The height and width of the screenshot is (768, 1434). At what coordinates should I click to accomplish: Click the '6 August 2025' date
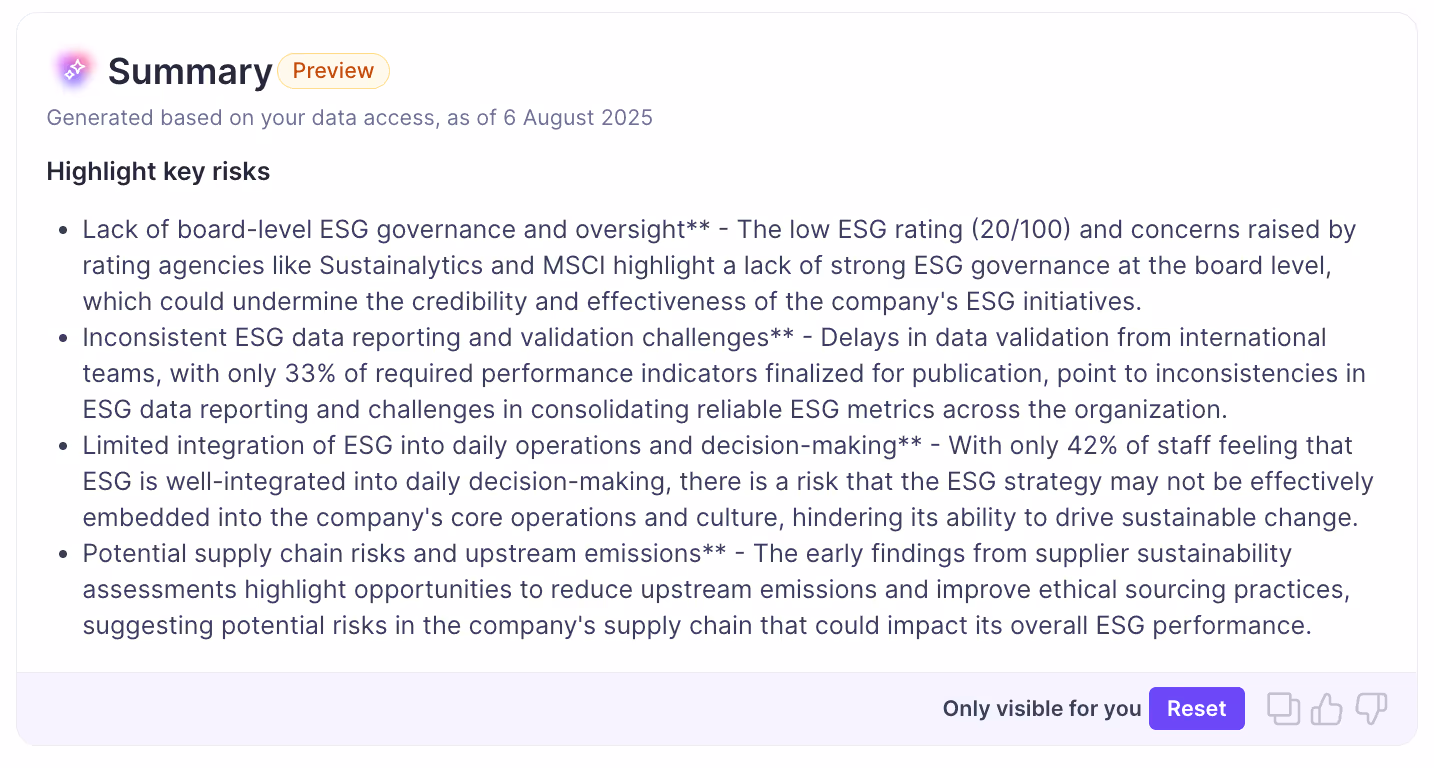tap(577, 118)
